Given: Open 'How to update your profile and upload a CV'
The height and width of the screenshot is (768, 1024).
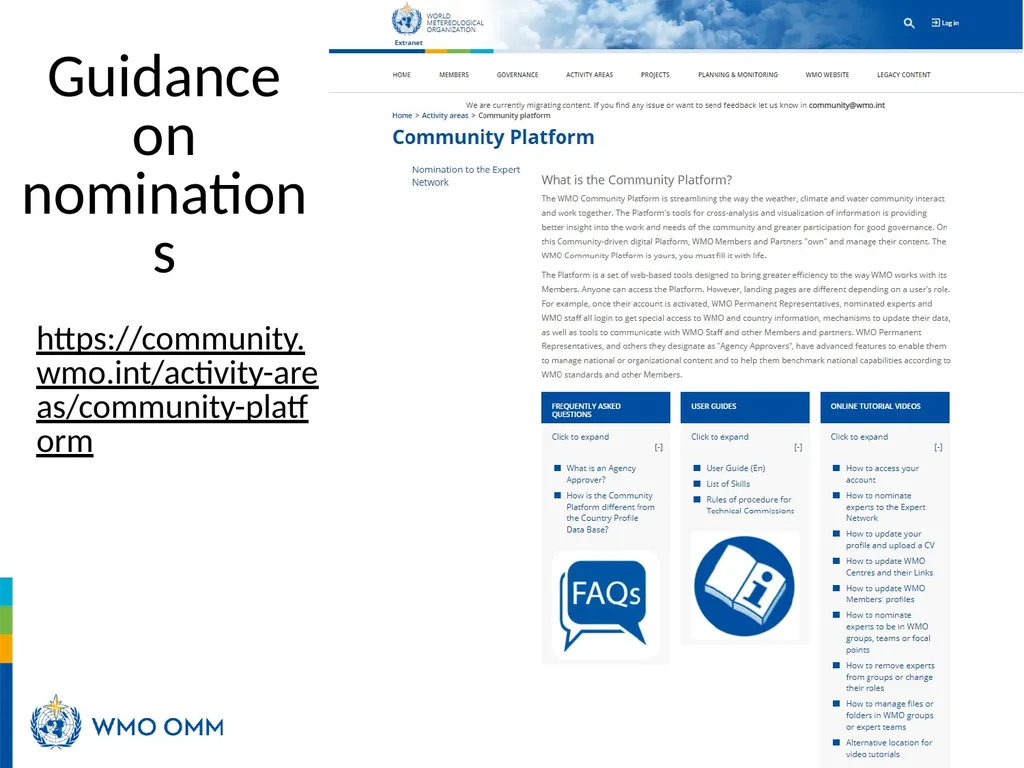Looking at the screenshot, I should tap(890, 539).
